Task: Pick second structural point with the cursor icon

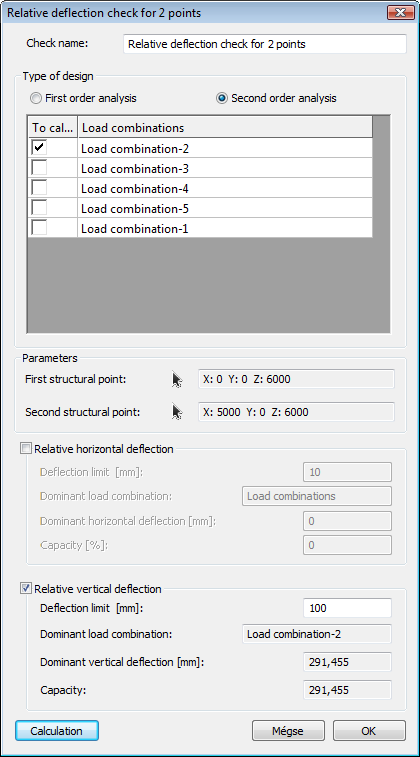Action: (177, 412)
